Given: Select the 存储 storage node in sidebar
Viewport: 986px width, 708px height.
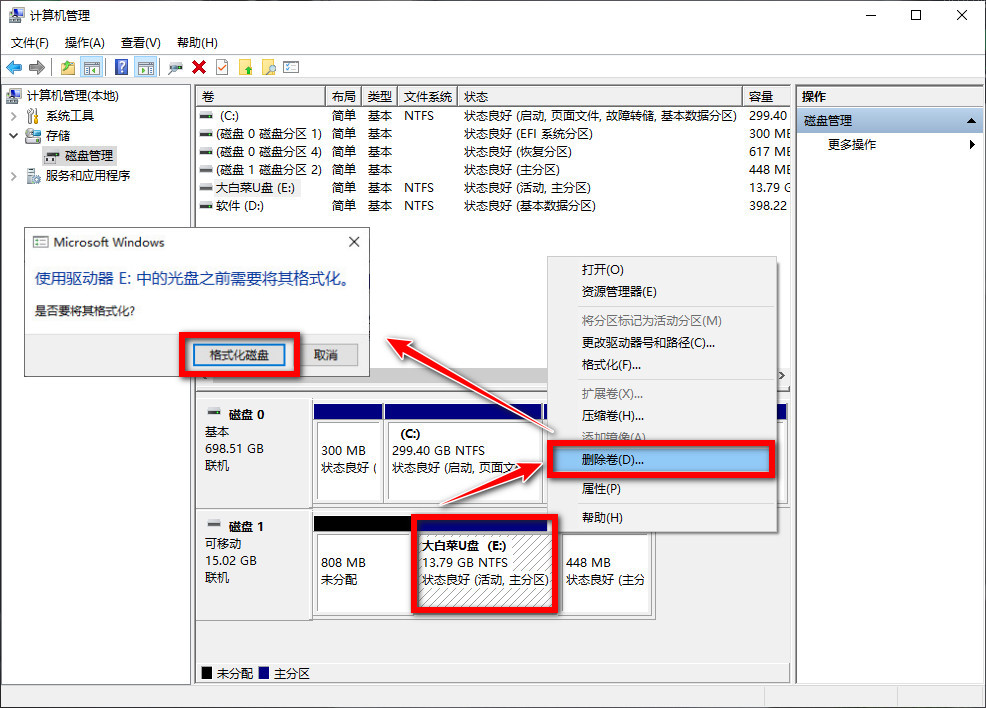Looking at the screenshot, I should pyautogui.click(x=57, y=135).
